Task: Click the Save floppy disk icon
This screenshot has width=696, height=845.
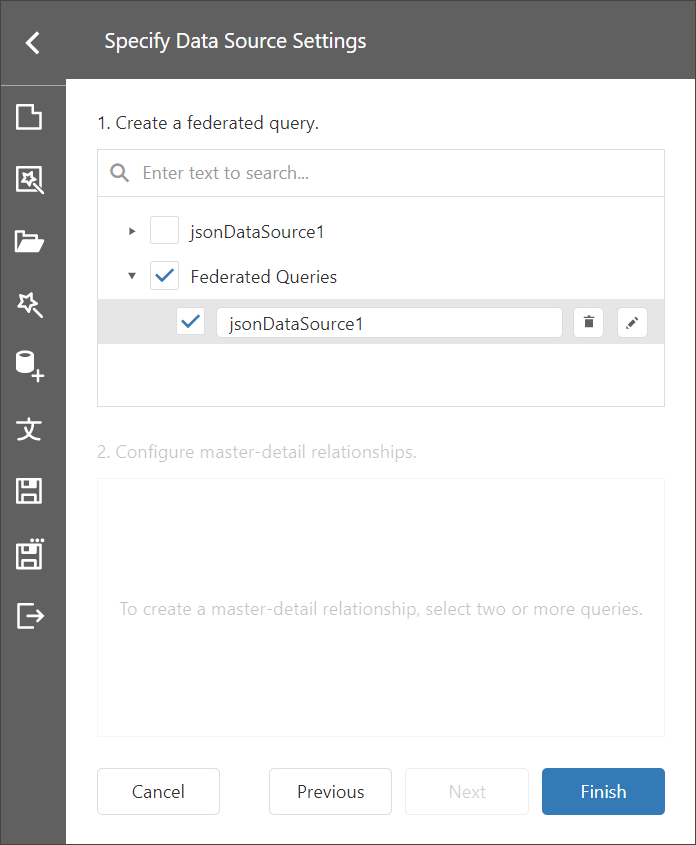Action: [x=30, y=491]
